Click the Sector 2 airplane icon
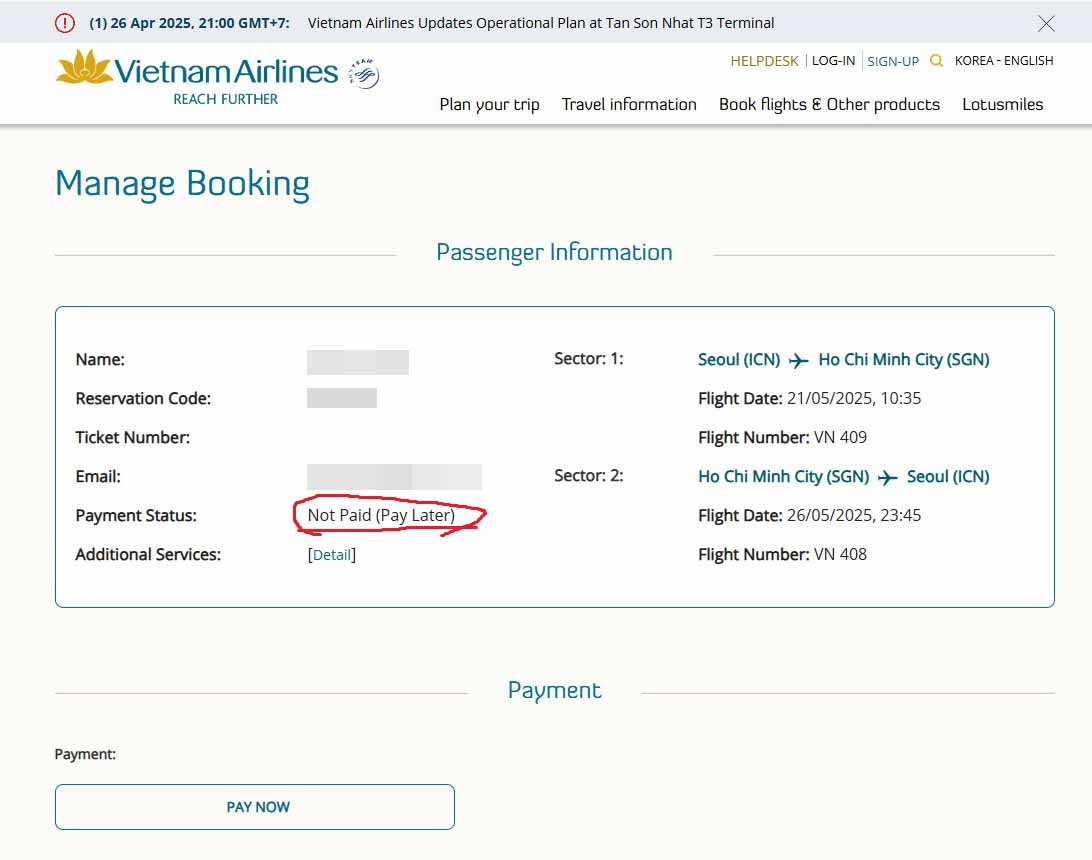Screen dimensions: 1092x860 pos(887,478)
